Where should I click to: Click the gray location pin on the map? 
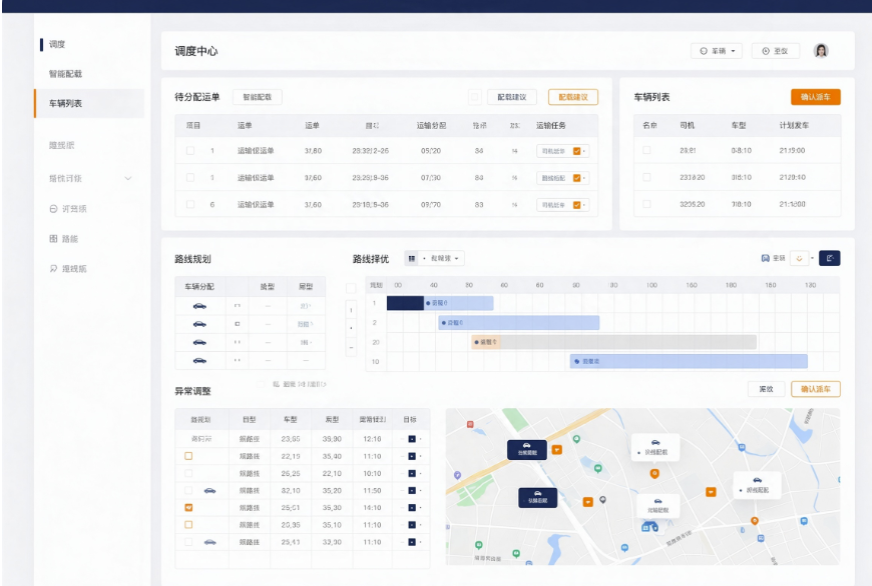pyautogui.click(x=603, y=500)
